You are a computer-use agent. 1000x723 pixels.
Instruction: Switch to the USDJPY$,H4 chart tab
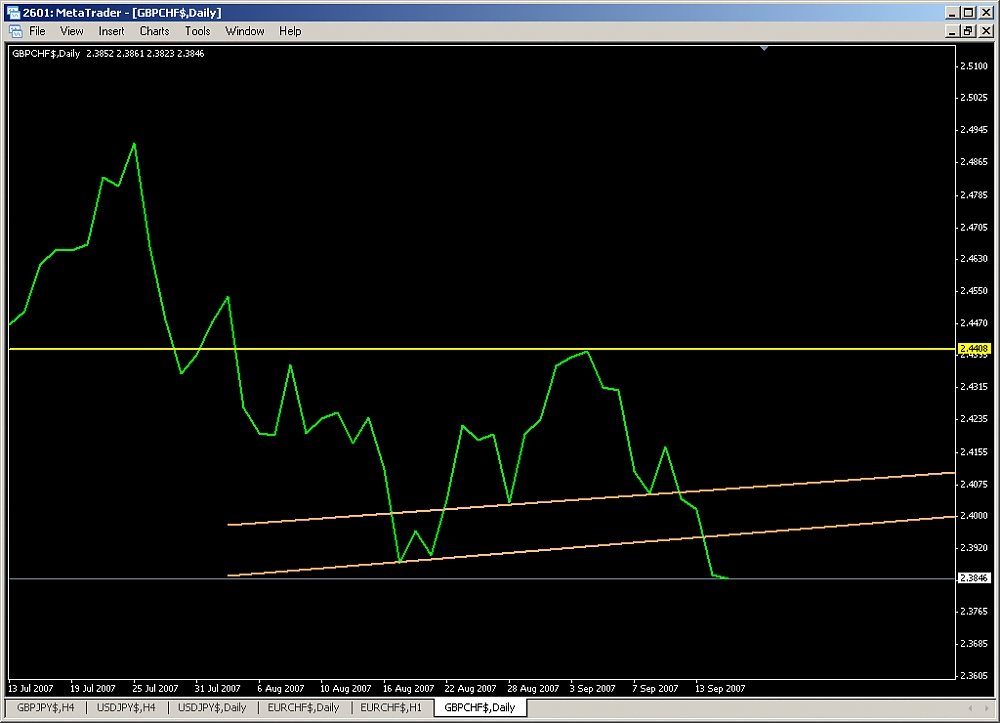click(x=125, y=707)
